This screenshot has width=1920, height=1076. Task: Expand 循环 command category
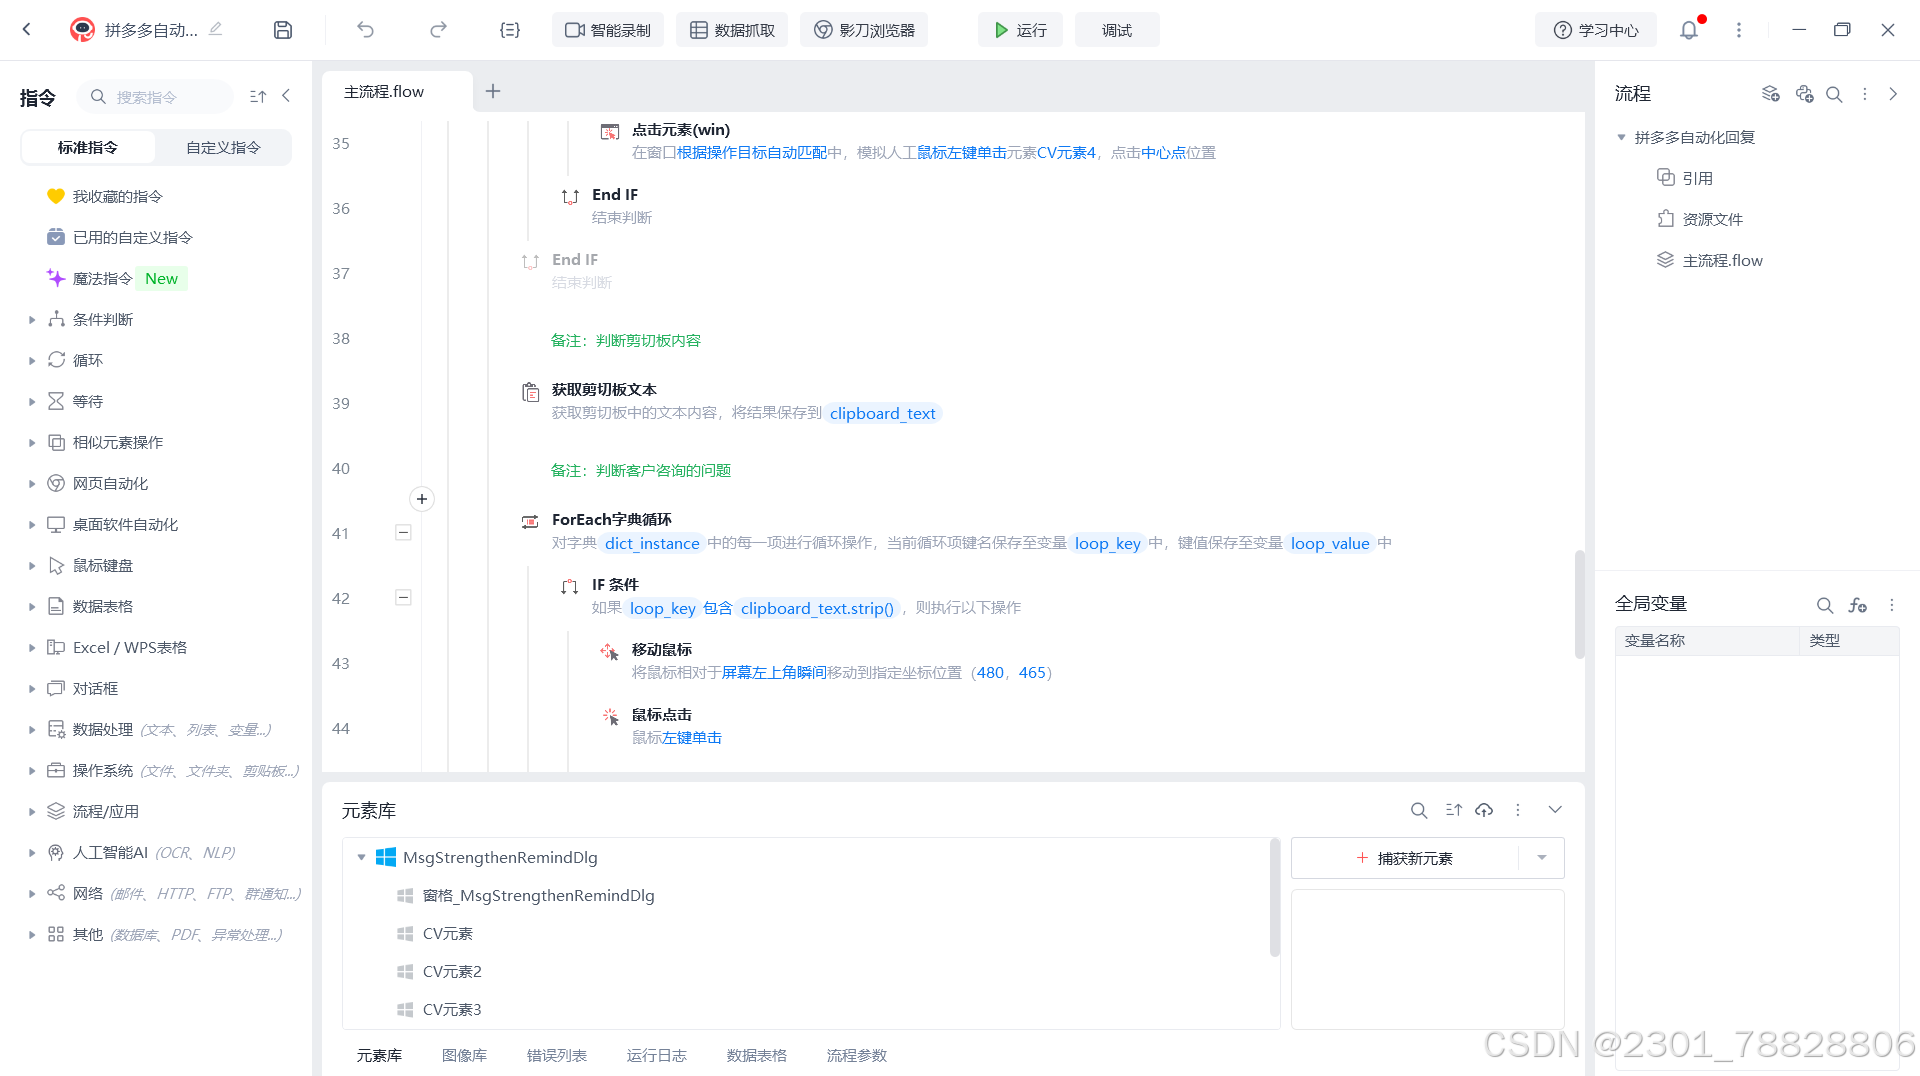[32, 361]
